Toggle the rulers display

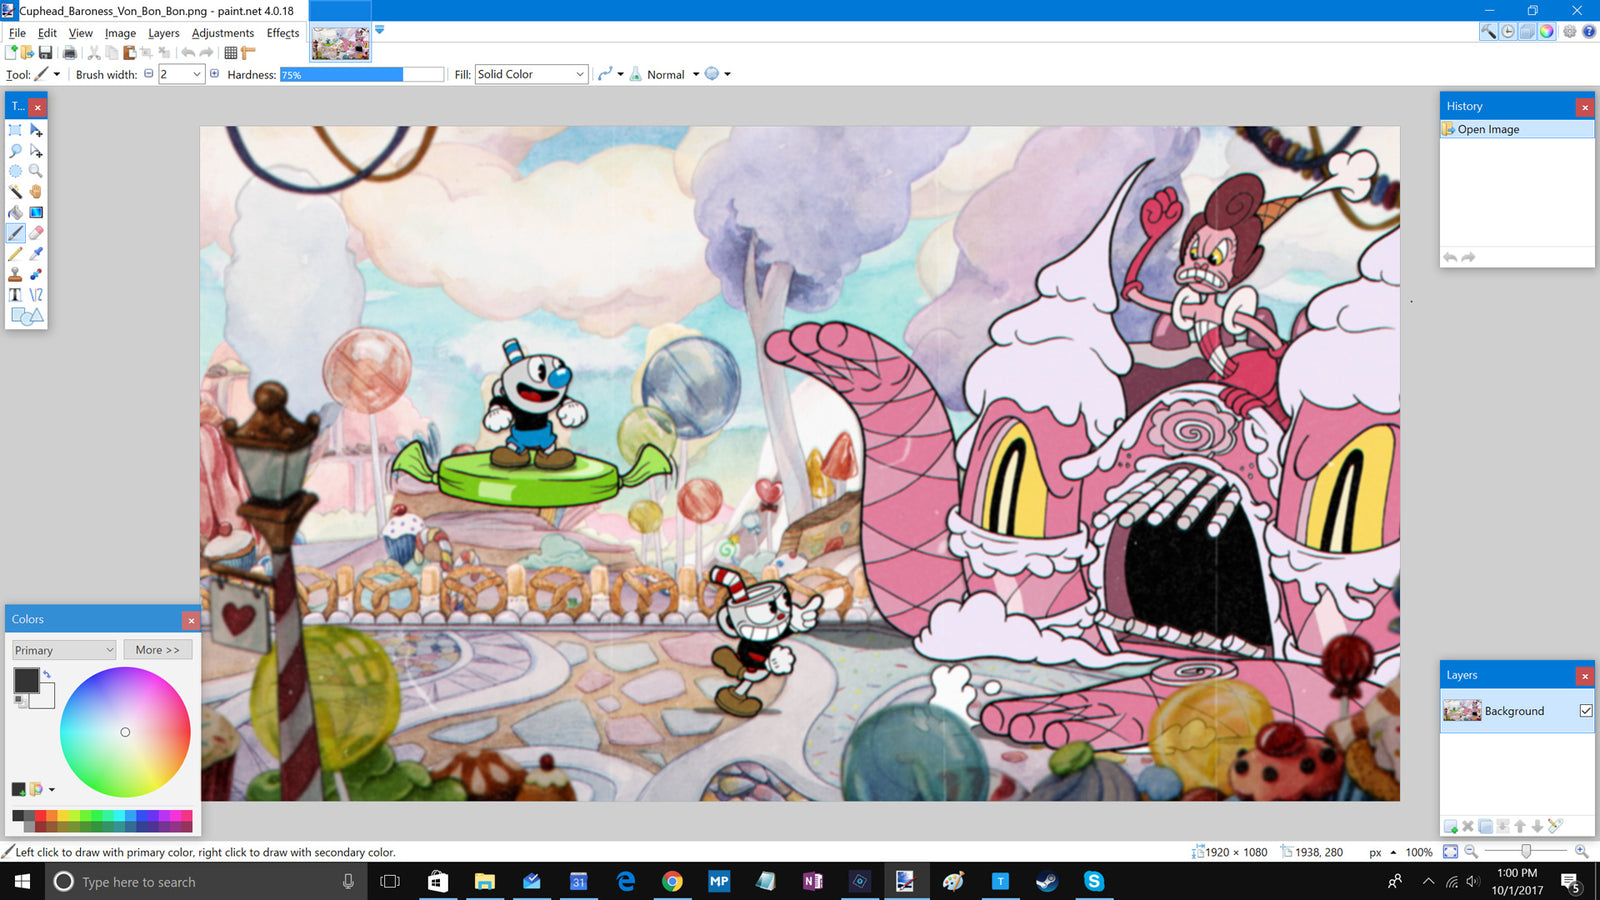coord(248,53)
